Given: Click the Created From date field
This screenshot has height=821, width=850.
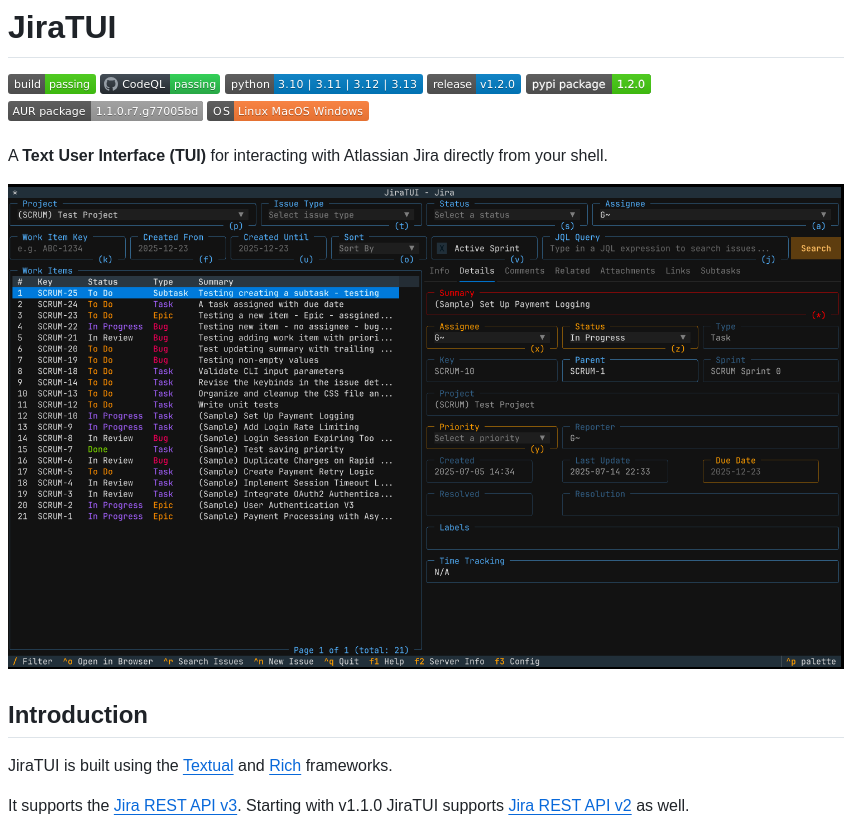Looking at the screenshot, I should [177, 249].
